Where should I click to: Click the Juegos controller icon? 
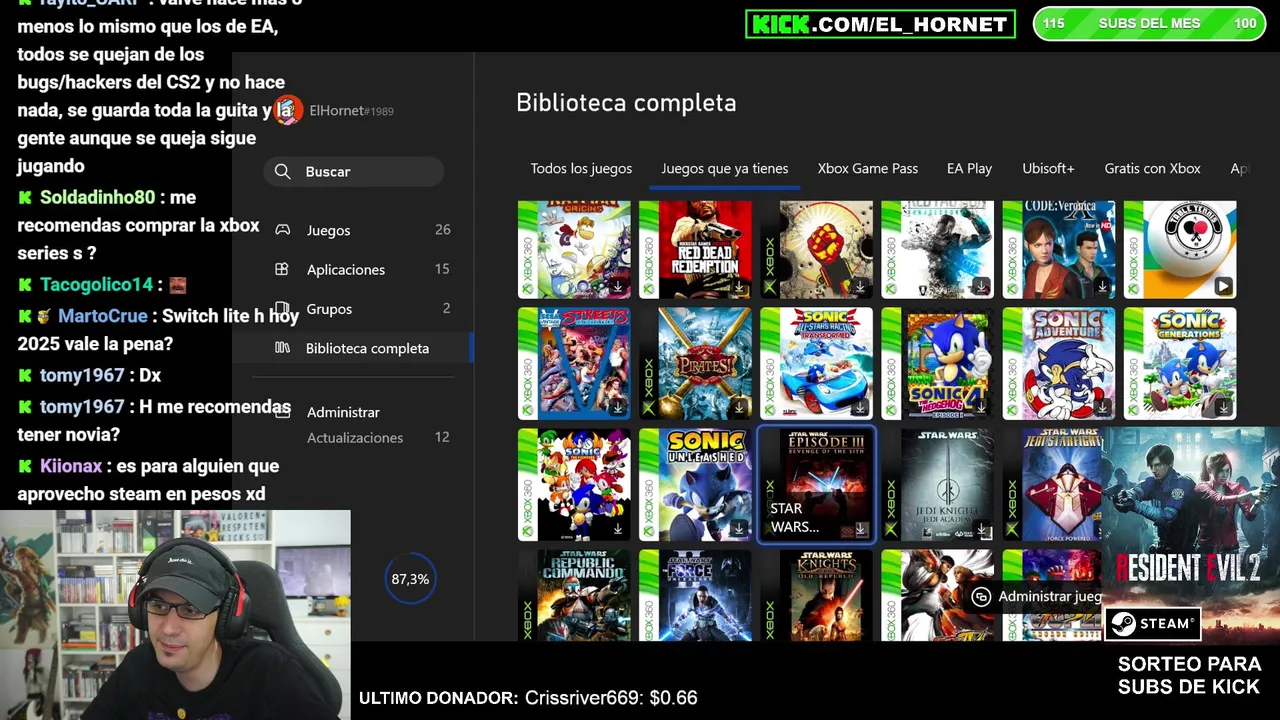pos(283,230)
